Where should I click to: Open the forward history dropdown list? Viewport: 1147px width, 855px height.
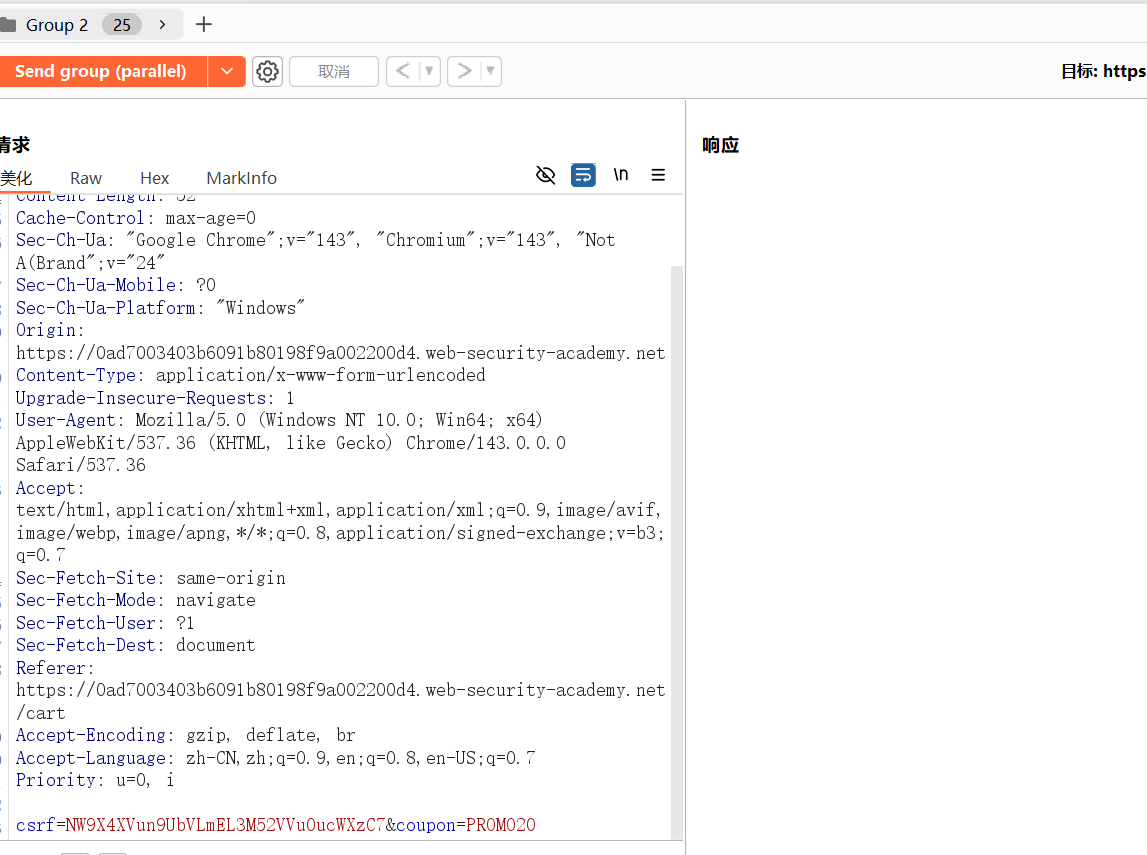tap(490, 72)
